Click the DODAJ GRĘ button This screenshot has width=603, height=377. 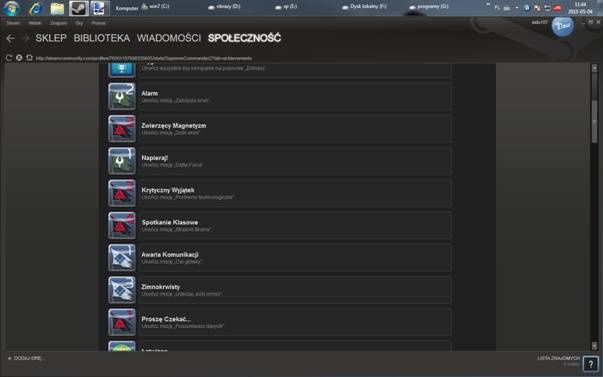tap(26, 358)
